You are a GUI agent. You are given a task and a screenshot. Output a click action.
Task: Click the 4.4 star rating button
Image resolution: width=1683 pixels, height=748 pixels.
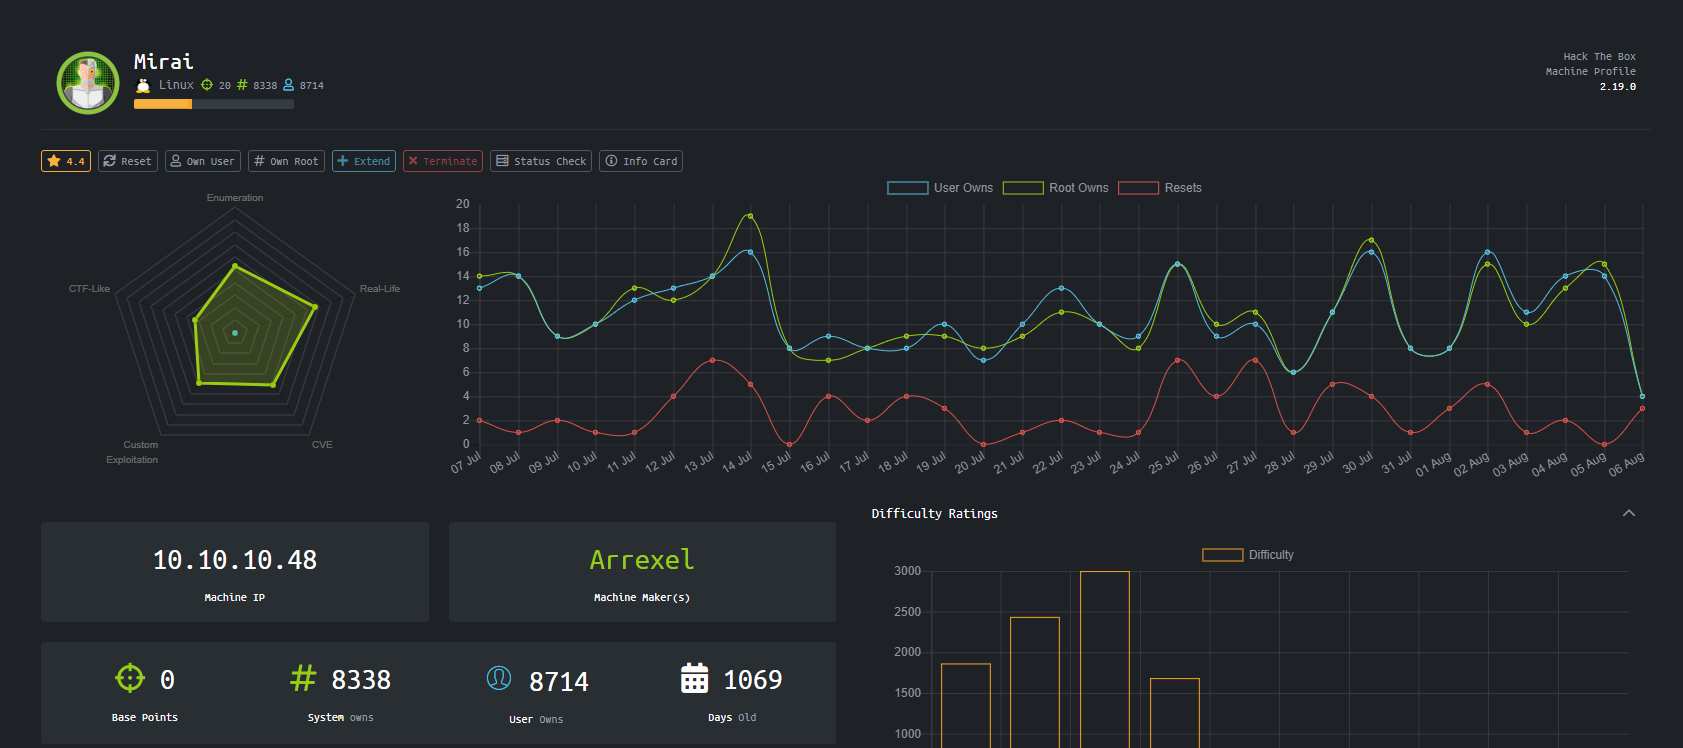66,161
